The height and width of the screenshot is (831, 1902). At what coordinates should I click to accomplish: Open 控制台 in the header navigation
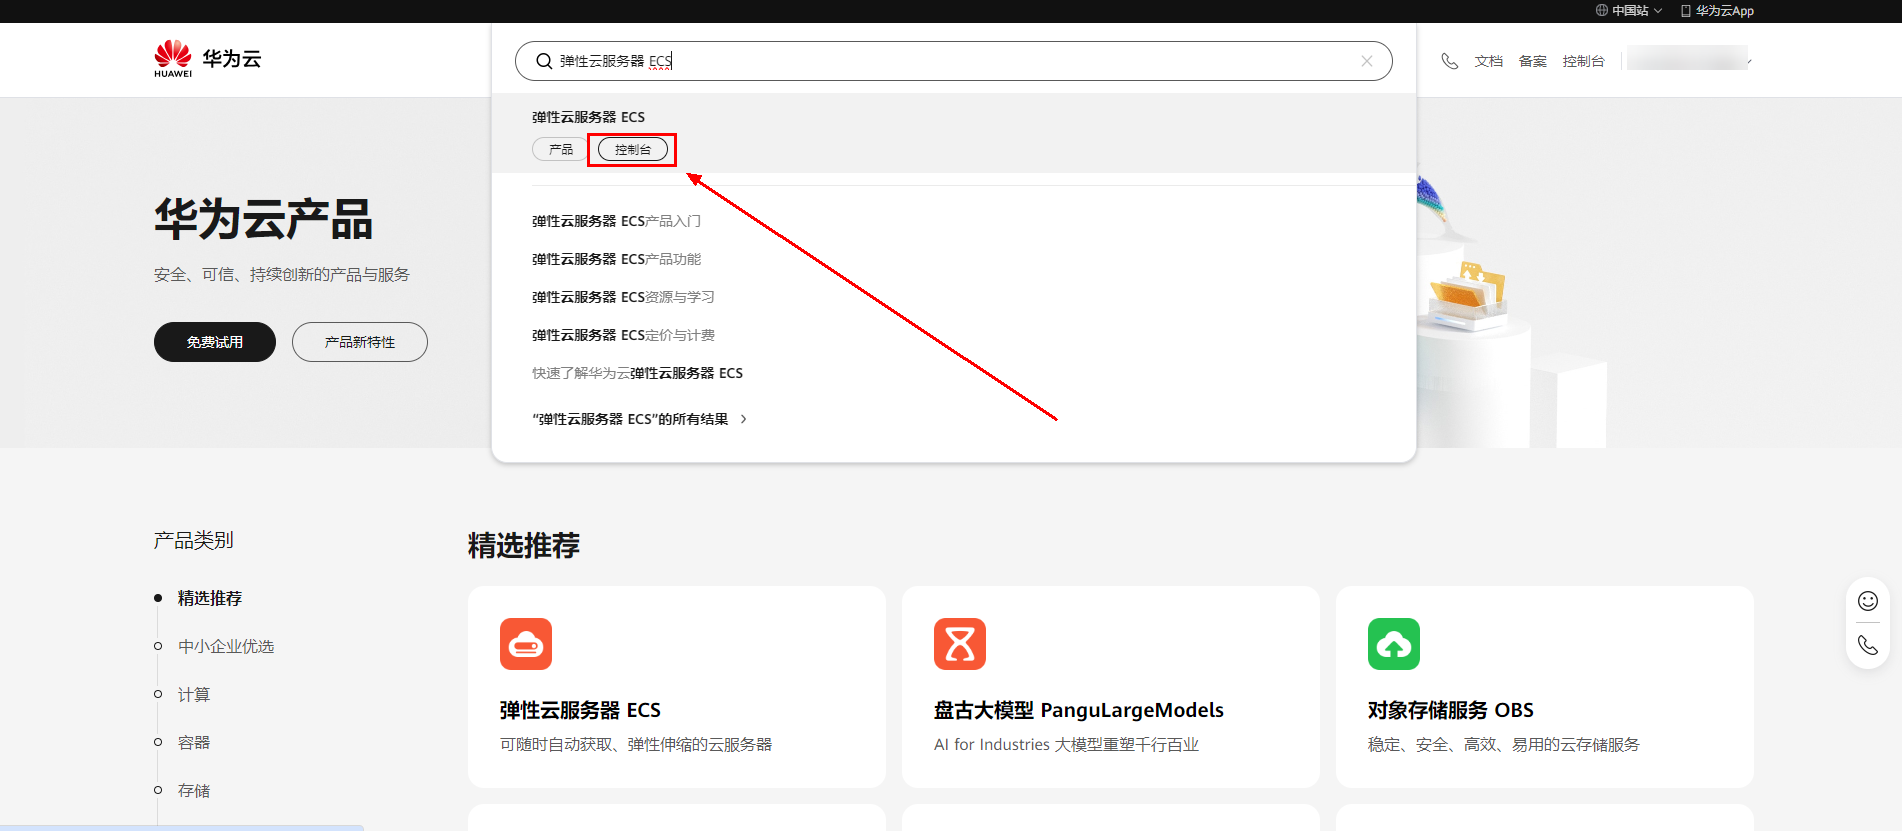tap(1583, 61)
